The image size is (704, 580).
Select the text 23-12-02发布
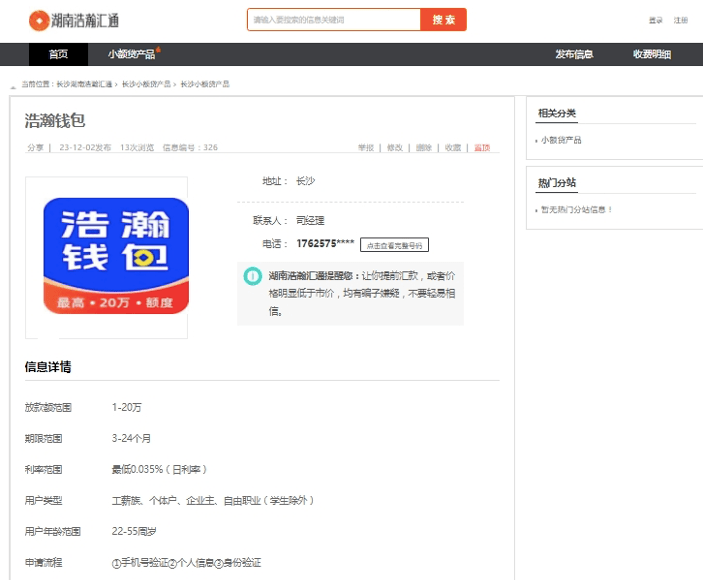85,147
